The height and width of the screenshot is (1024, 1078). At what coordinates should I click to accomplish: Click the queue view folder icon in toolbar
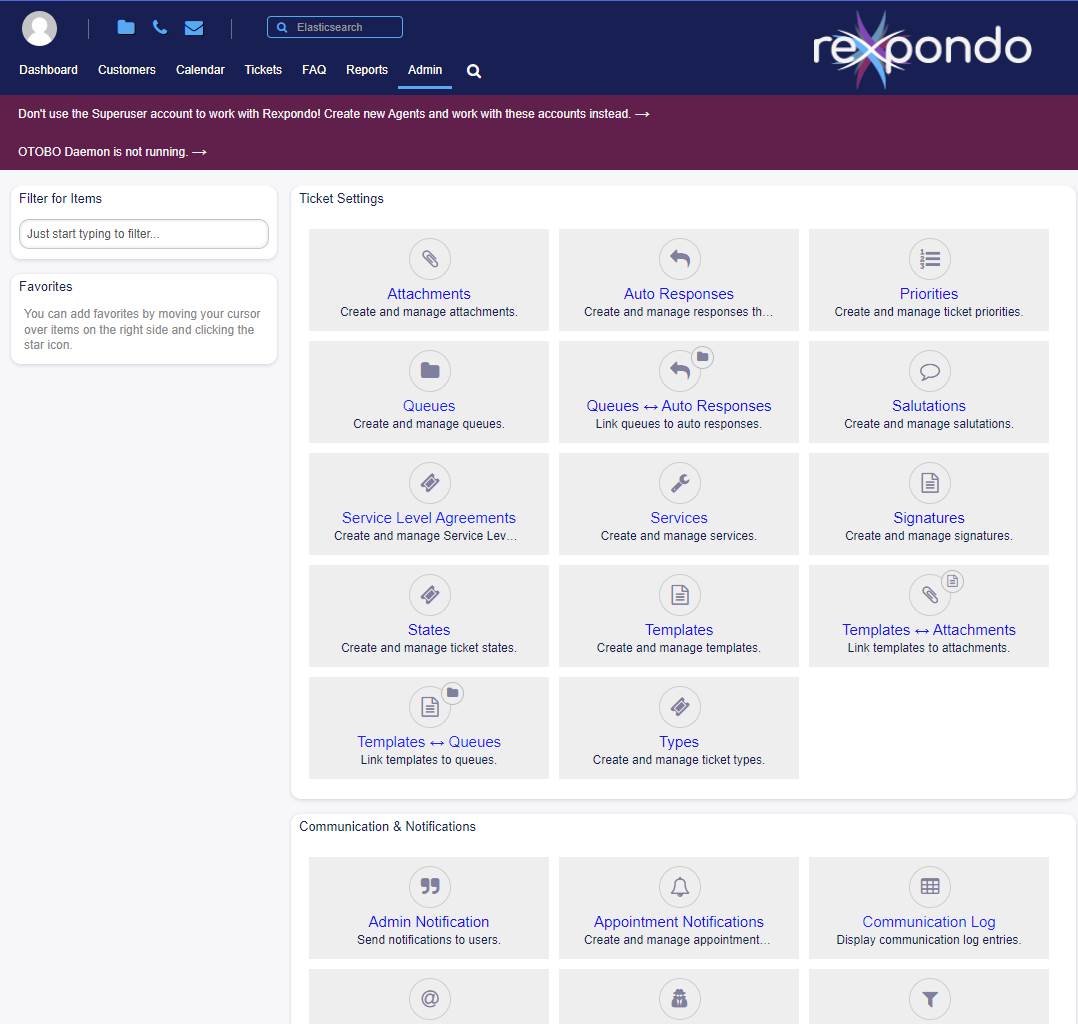pyautogui.click(x=125, y=27)
